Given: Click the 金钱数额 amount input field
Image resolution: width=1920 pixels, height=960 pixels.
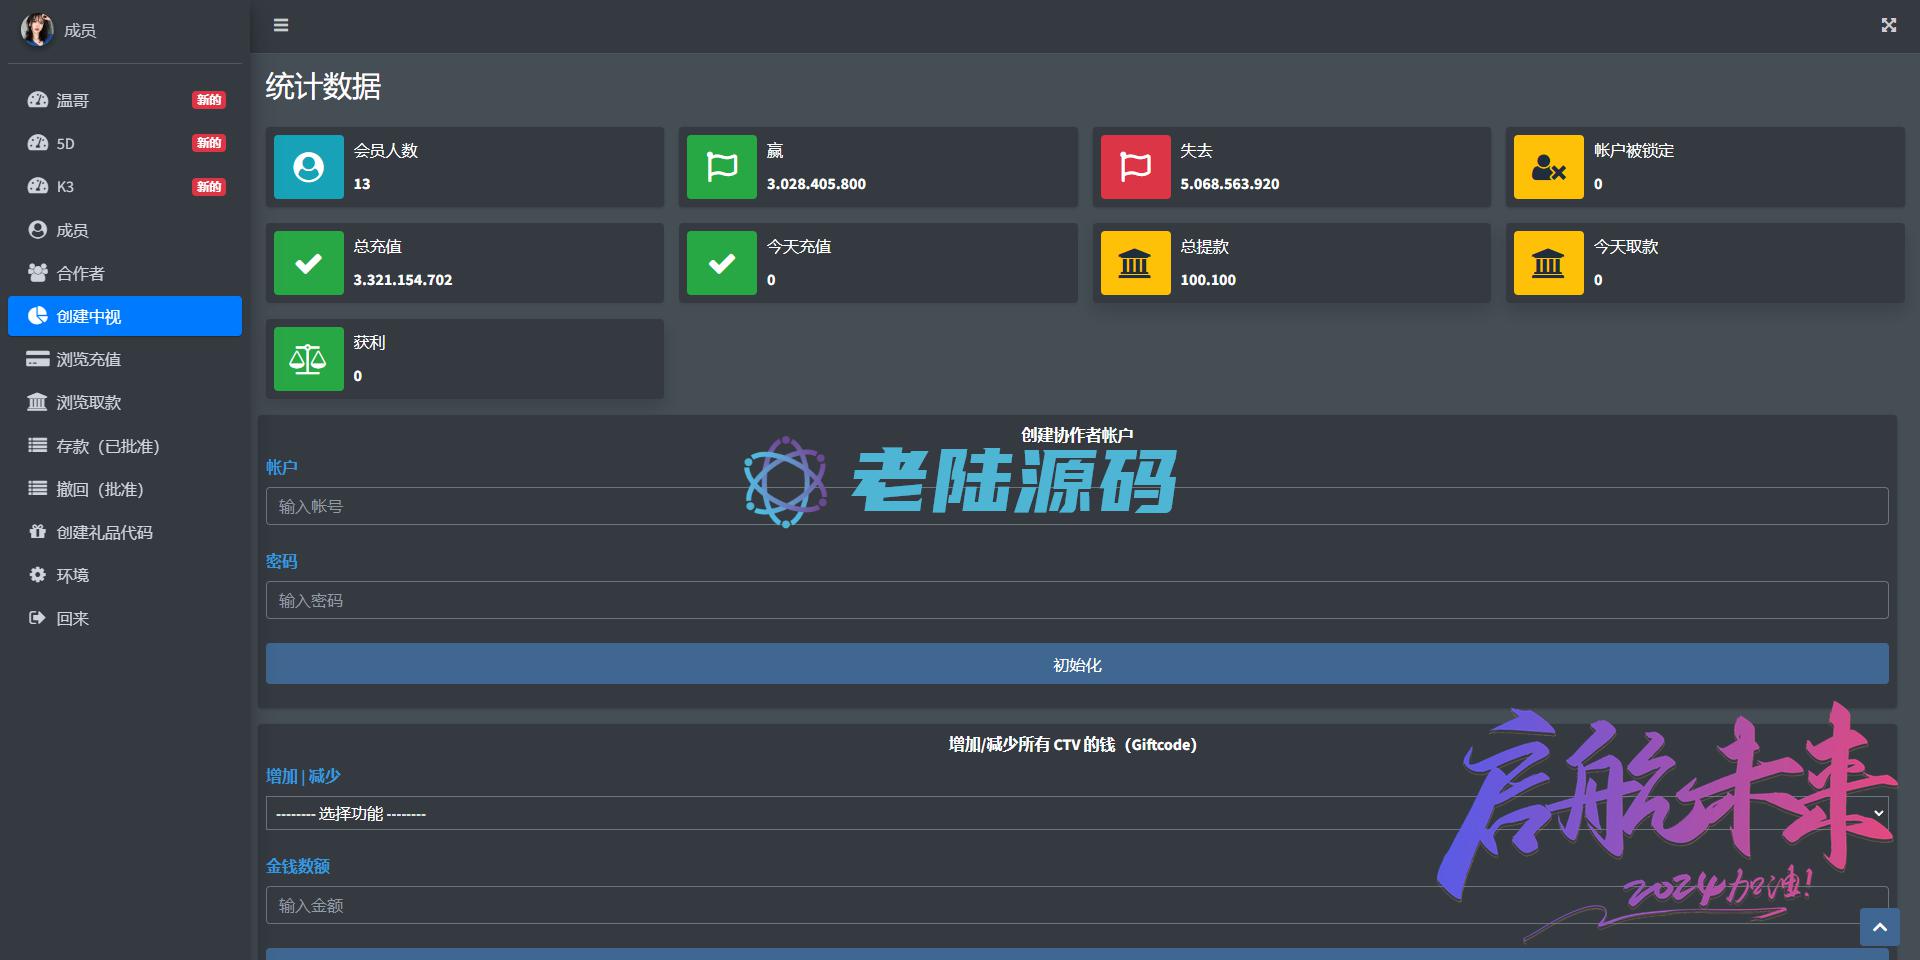Looking at the screenshot, I should pyautogui.click(x=1077, y=905).
